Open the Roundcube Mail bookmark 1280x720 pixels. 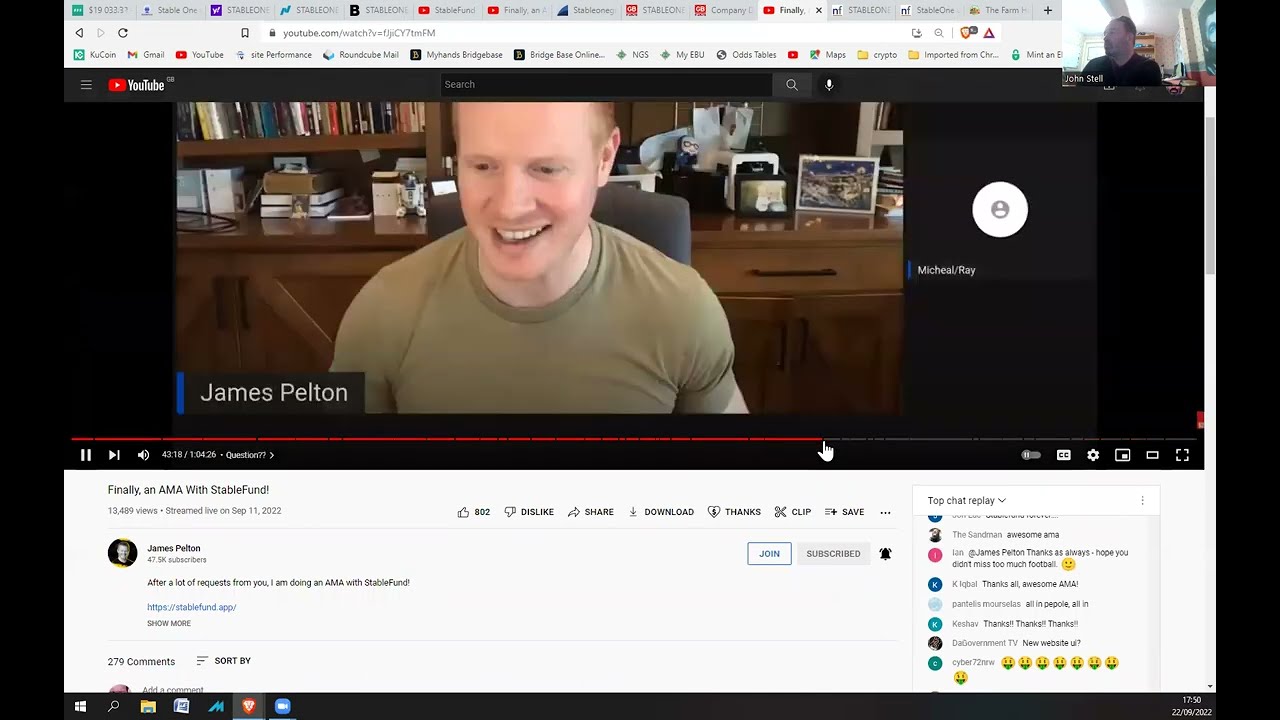tap(361, 55)
